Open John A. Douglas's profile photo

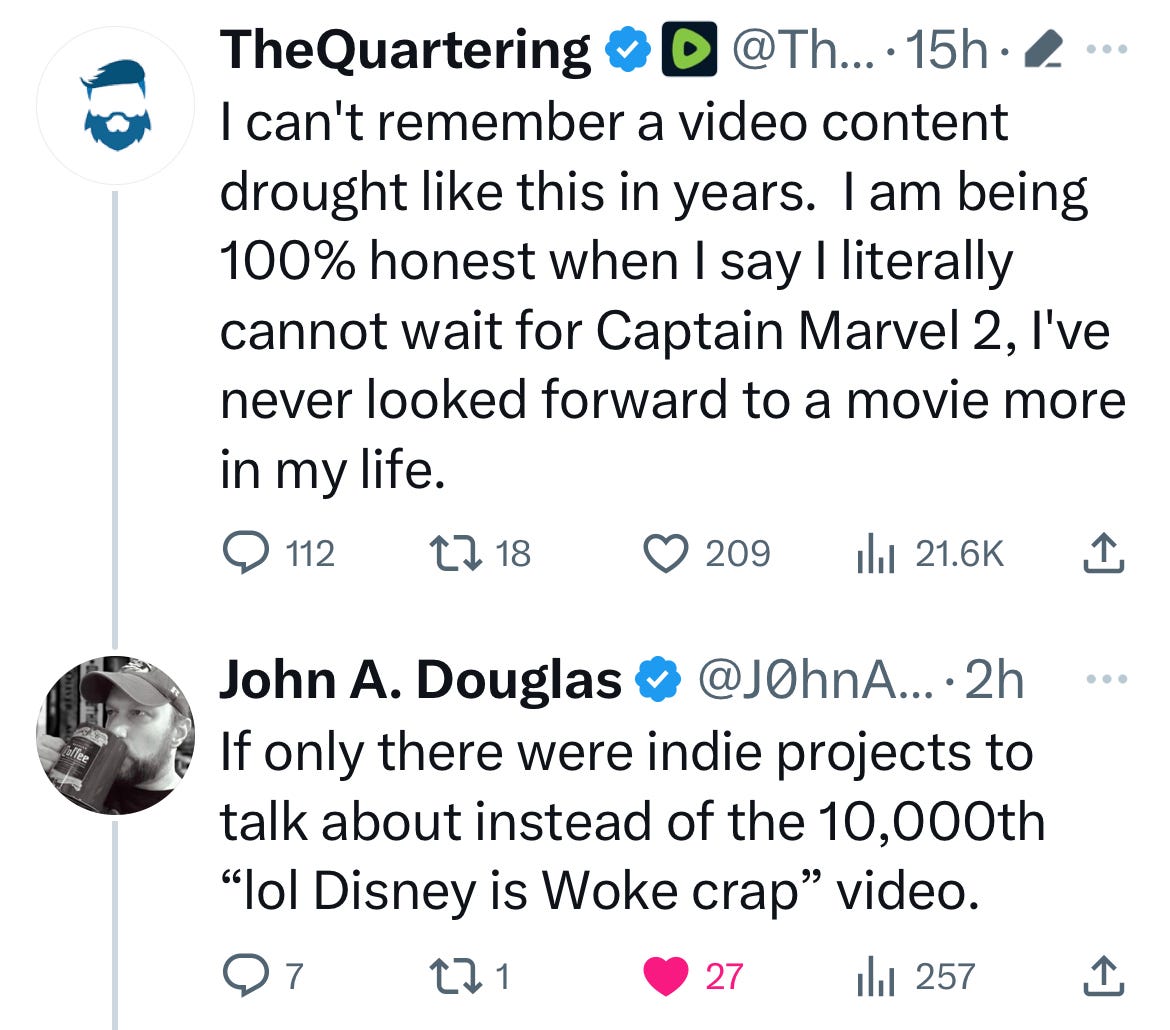(x=116, y=735)
